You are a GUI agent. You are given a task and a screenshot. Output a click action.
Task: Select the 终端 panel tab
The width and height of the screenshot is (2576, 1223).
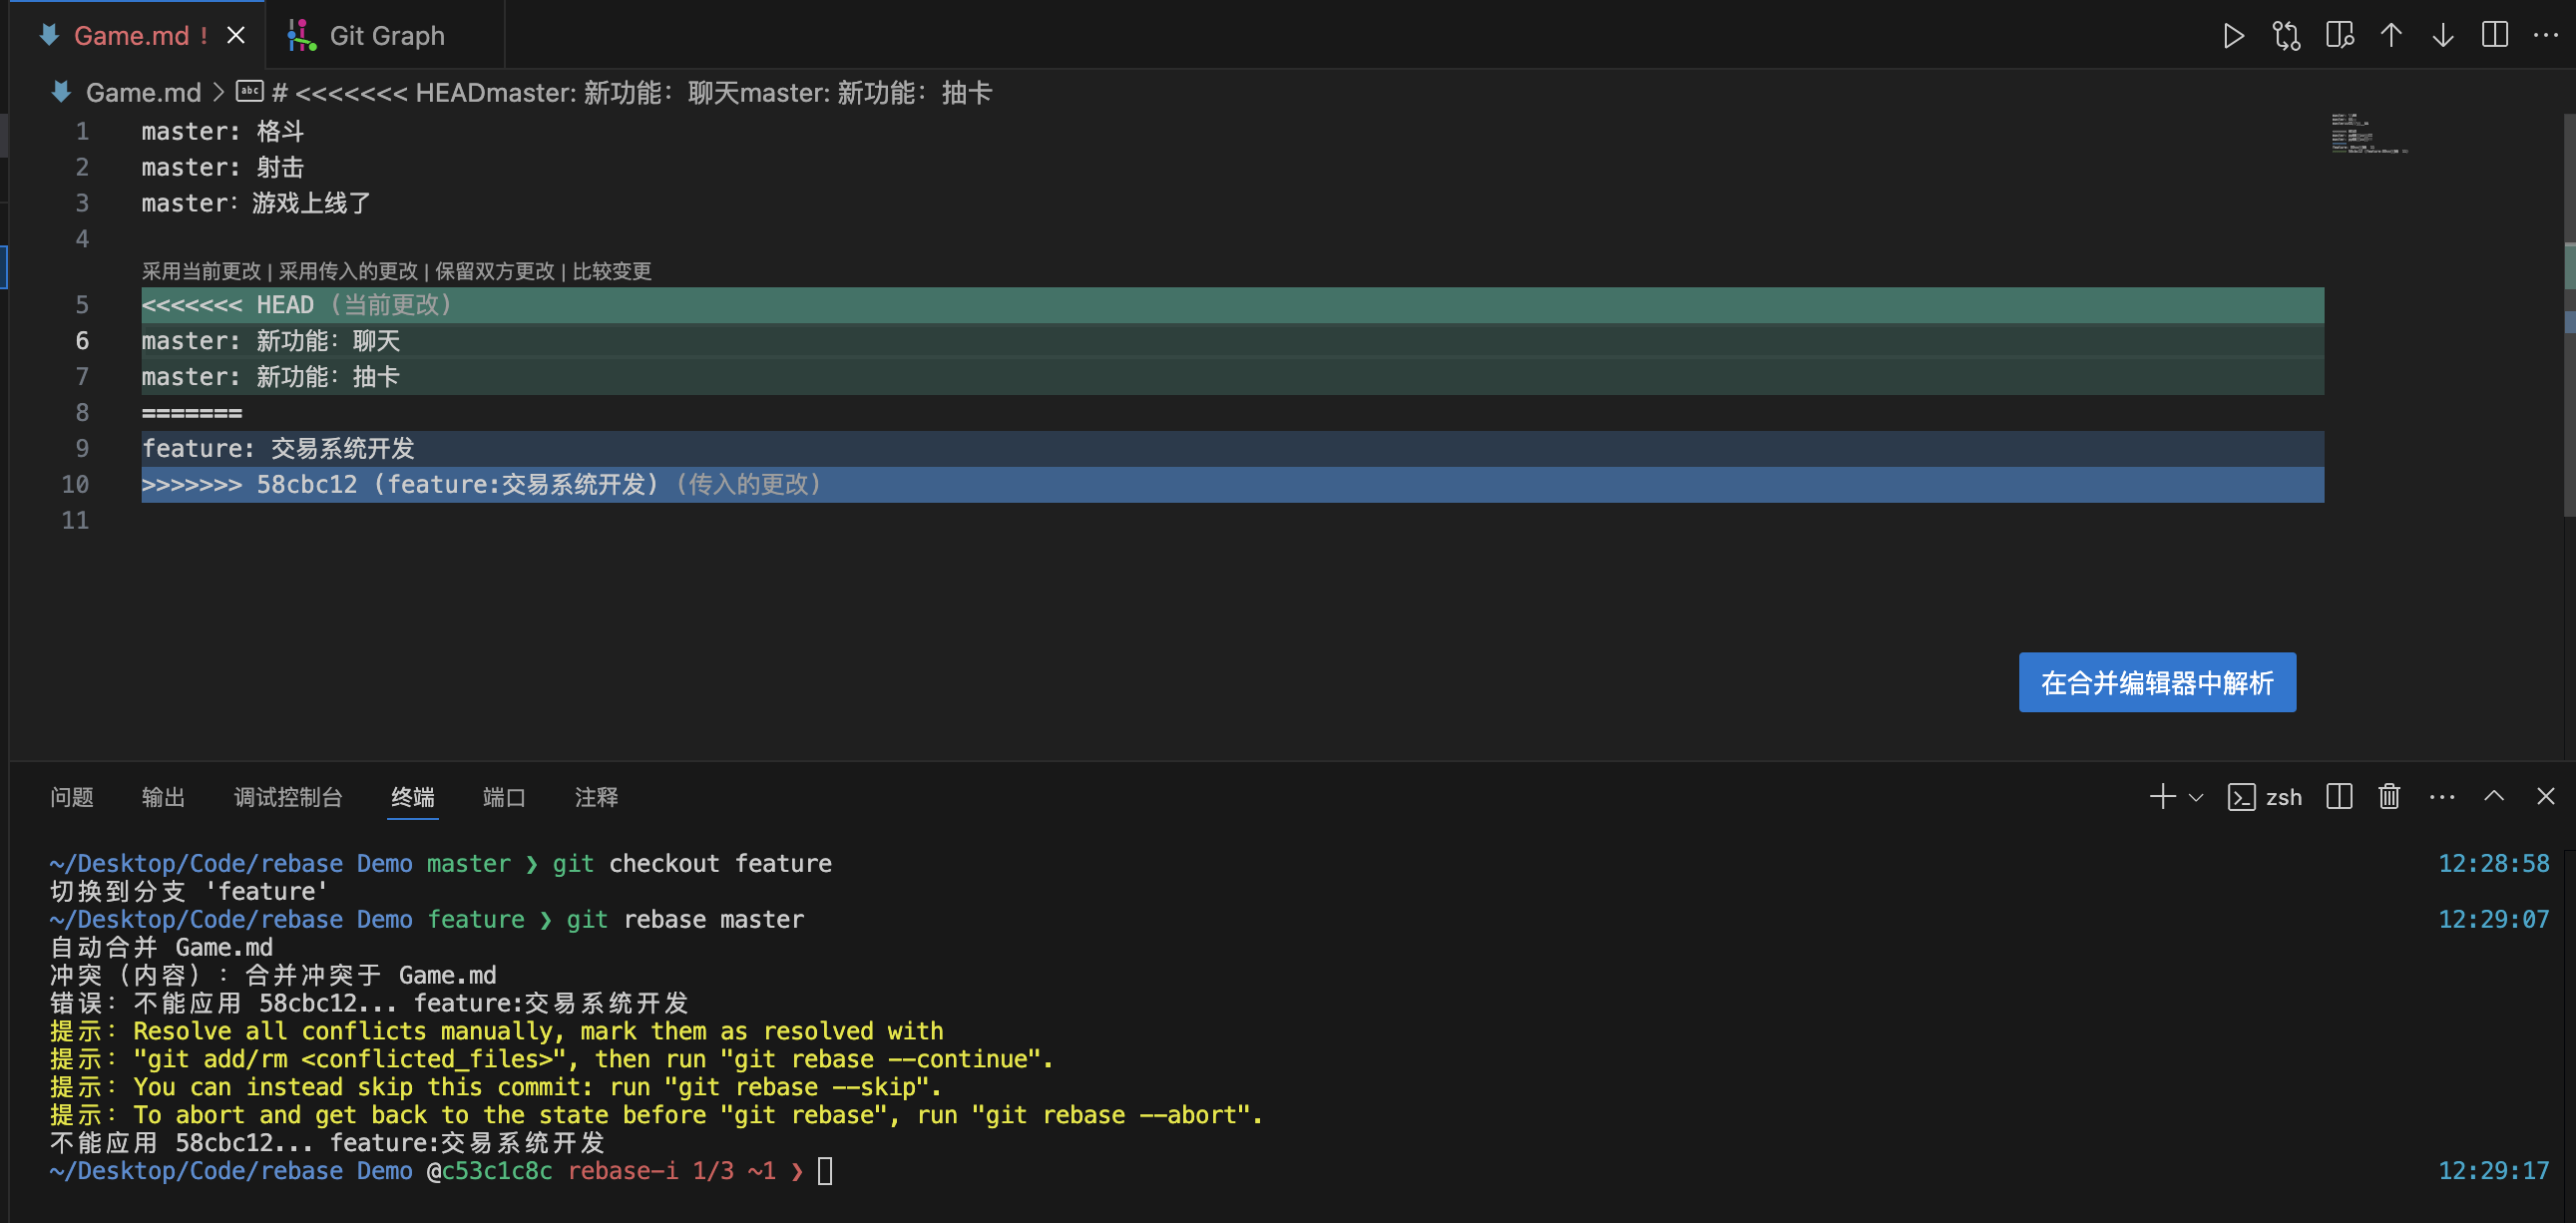pyautogui.click(x=413, y=797)
